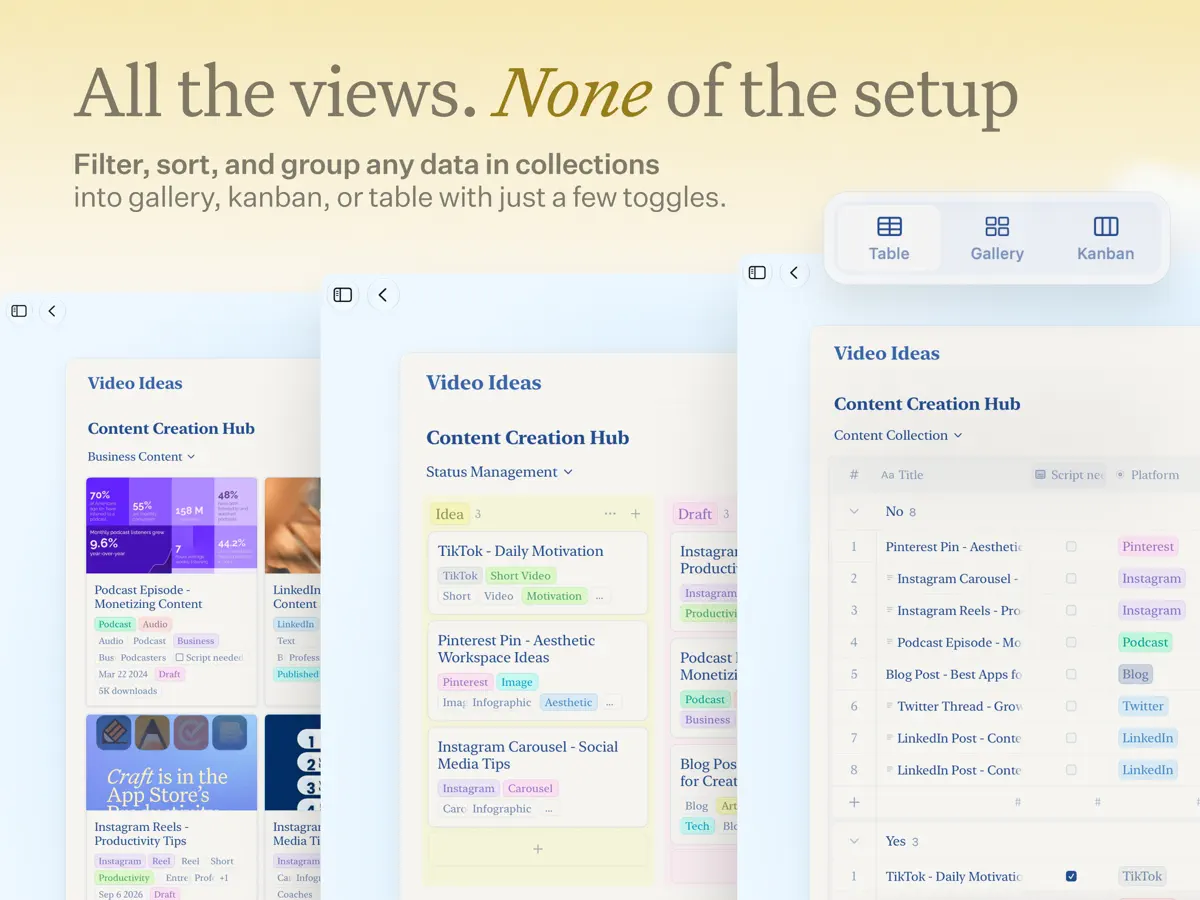Check Script needed for LinkedIn Post row 7
Screen dimensions: 1200x900
click(x=1071, y=738)
